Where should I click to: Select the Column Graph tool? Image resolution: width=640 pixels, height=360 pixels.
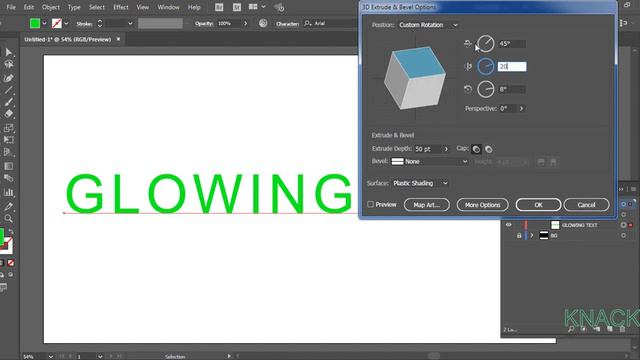(x=8, y=192)
